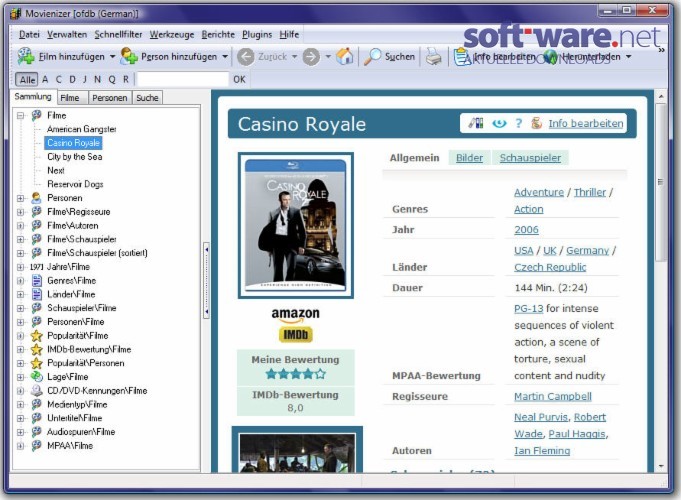Filter list by letter Q
Viewport: 681px width, 500px height.
112,79
